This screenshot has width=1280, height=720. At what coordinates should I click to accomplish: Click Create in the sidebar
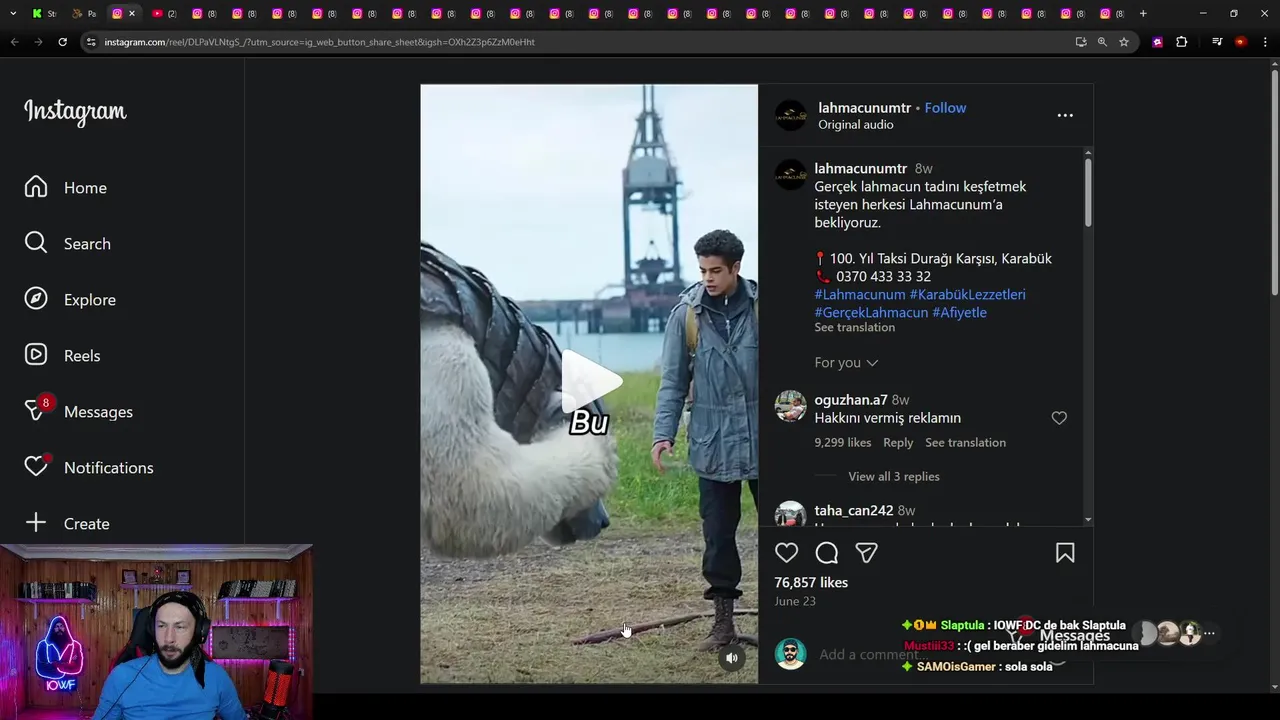67,524
